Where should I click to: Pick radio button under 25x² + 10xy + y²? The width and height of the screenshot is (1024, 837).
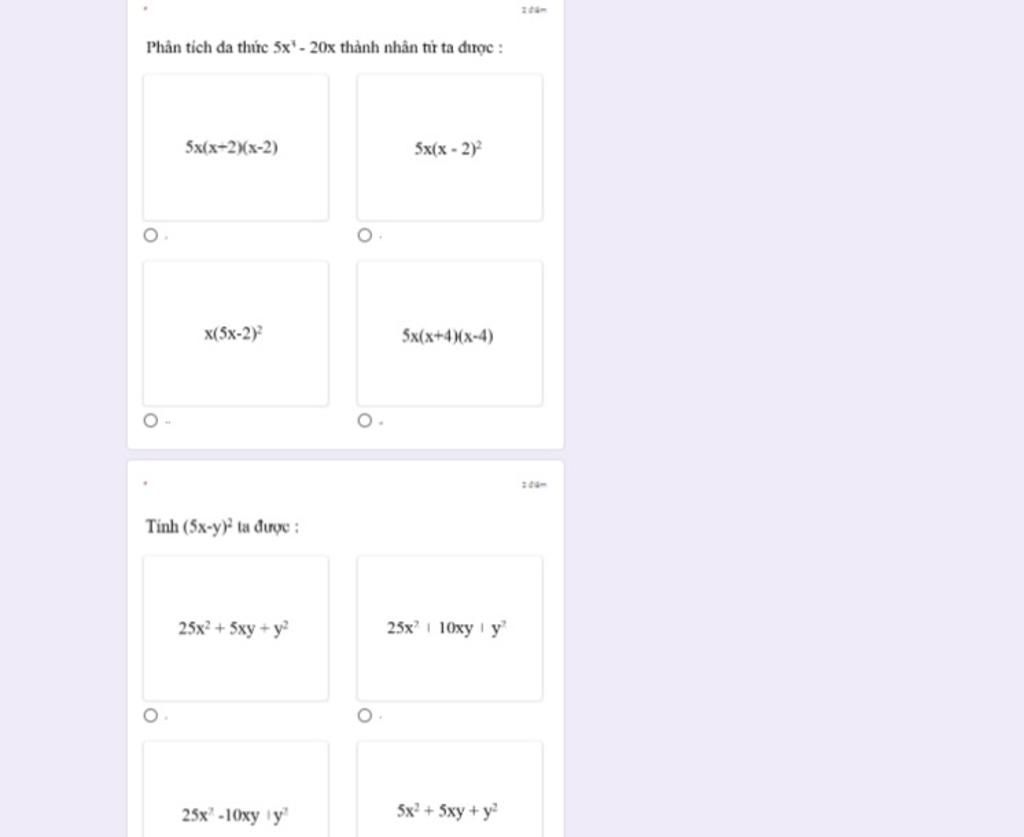[x=365, y=715]
